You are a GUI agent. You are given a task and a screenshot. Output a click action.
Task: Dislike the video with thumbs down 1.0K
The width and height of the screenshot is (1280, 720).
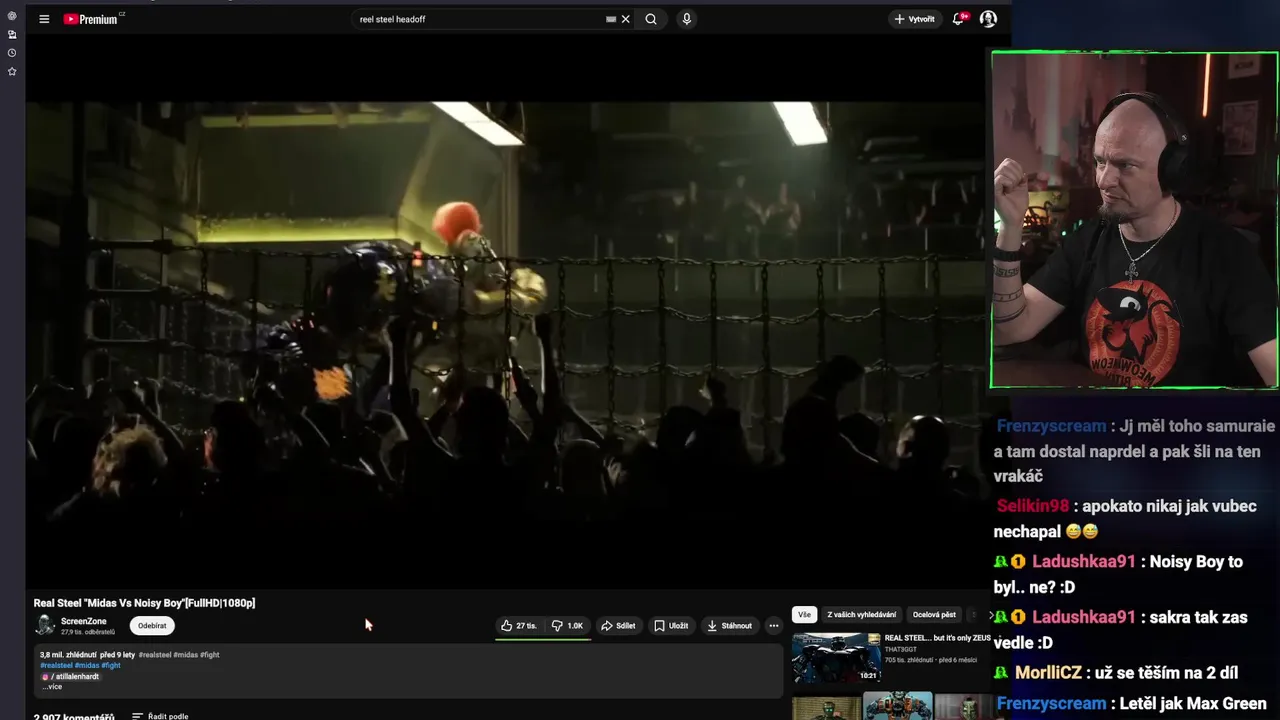568,626
